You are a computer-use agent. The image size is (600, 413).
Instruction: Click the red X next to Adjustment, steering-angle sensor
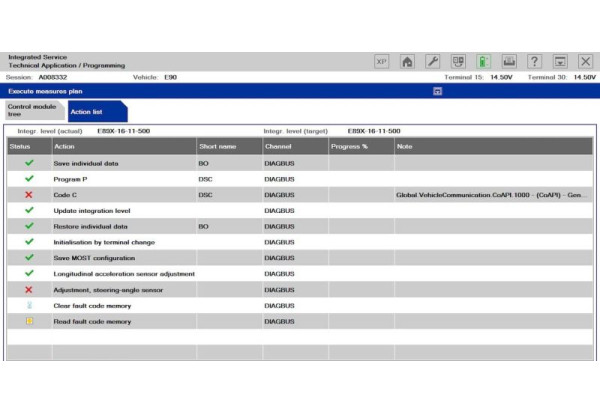pos(29,290)
